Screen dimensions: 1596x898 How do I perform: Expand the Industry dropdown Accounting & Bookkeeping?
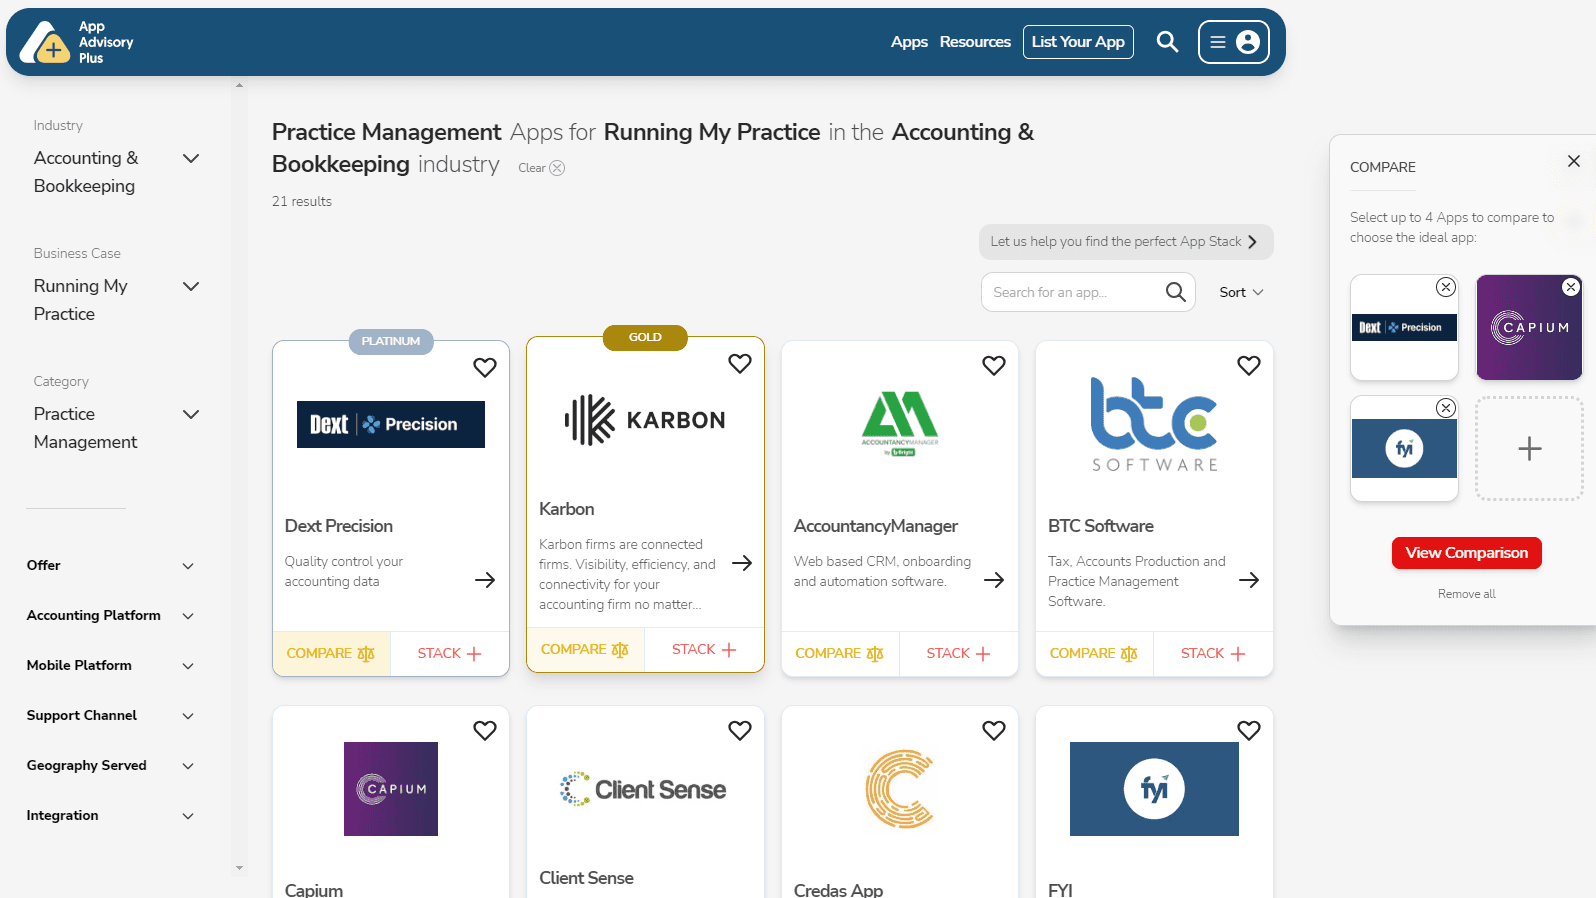(x=191, y=159)
